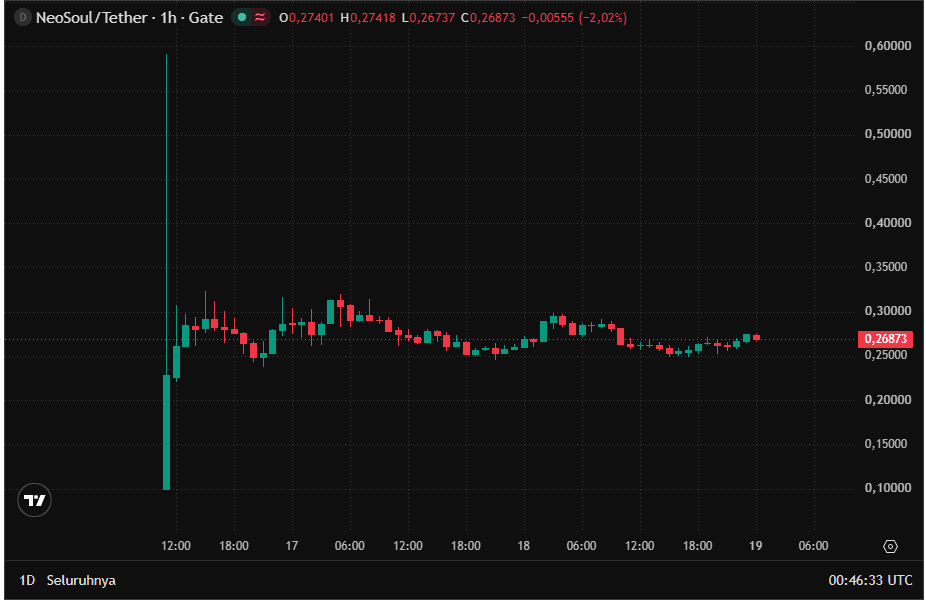Select the Seluruhnya time range
The width and height of the screenshot is (926, 604).
coord(81,580)
